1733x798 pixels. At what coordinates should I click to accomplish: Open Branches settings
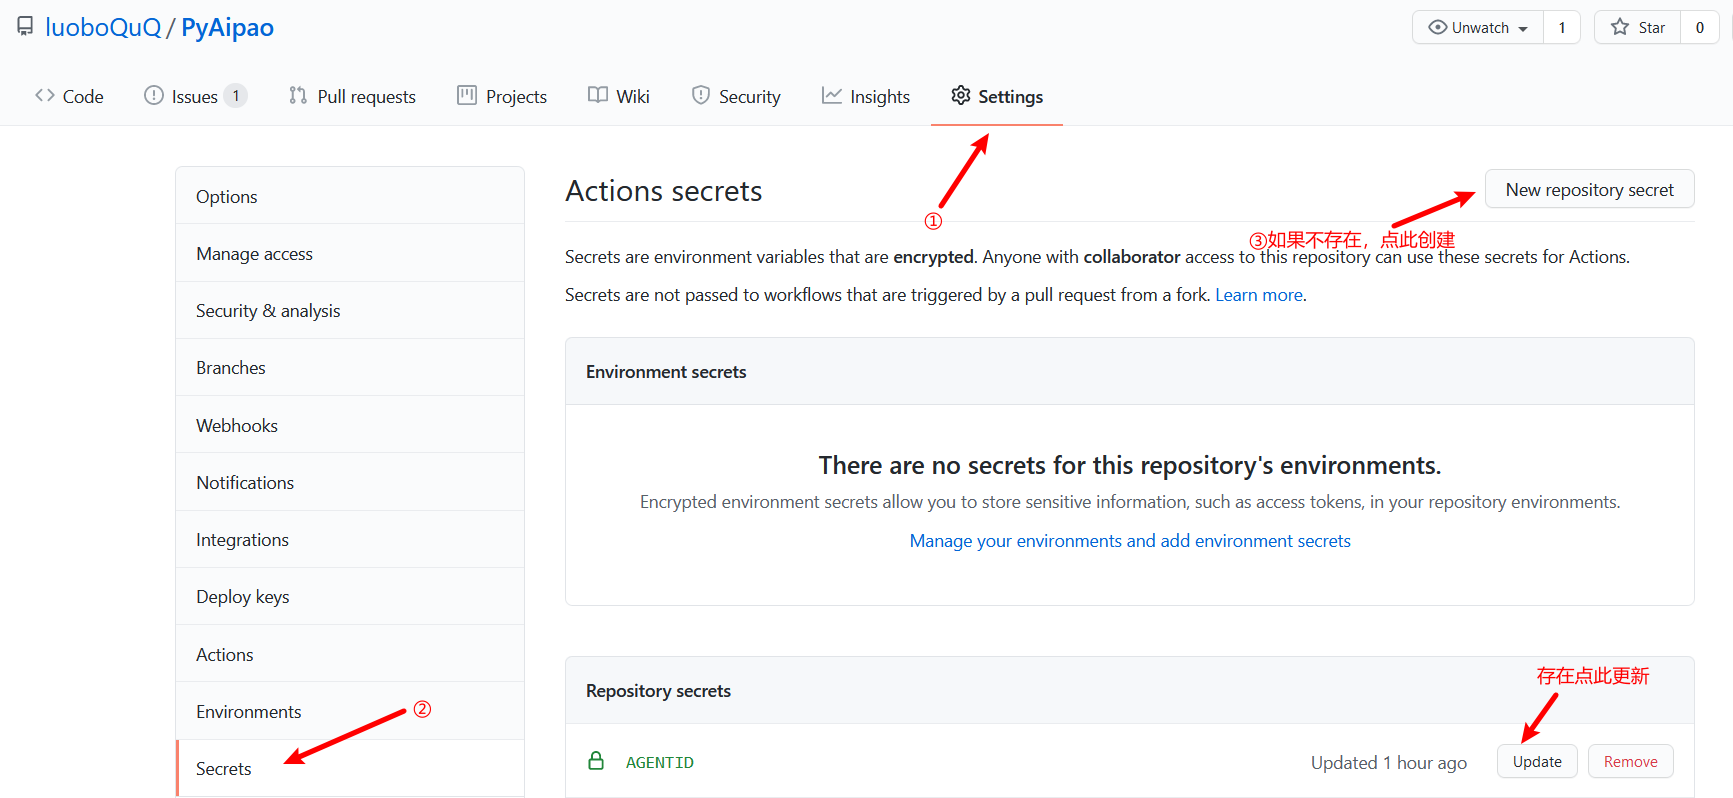pyautogui.click(x=350, y=367)
